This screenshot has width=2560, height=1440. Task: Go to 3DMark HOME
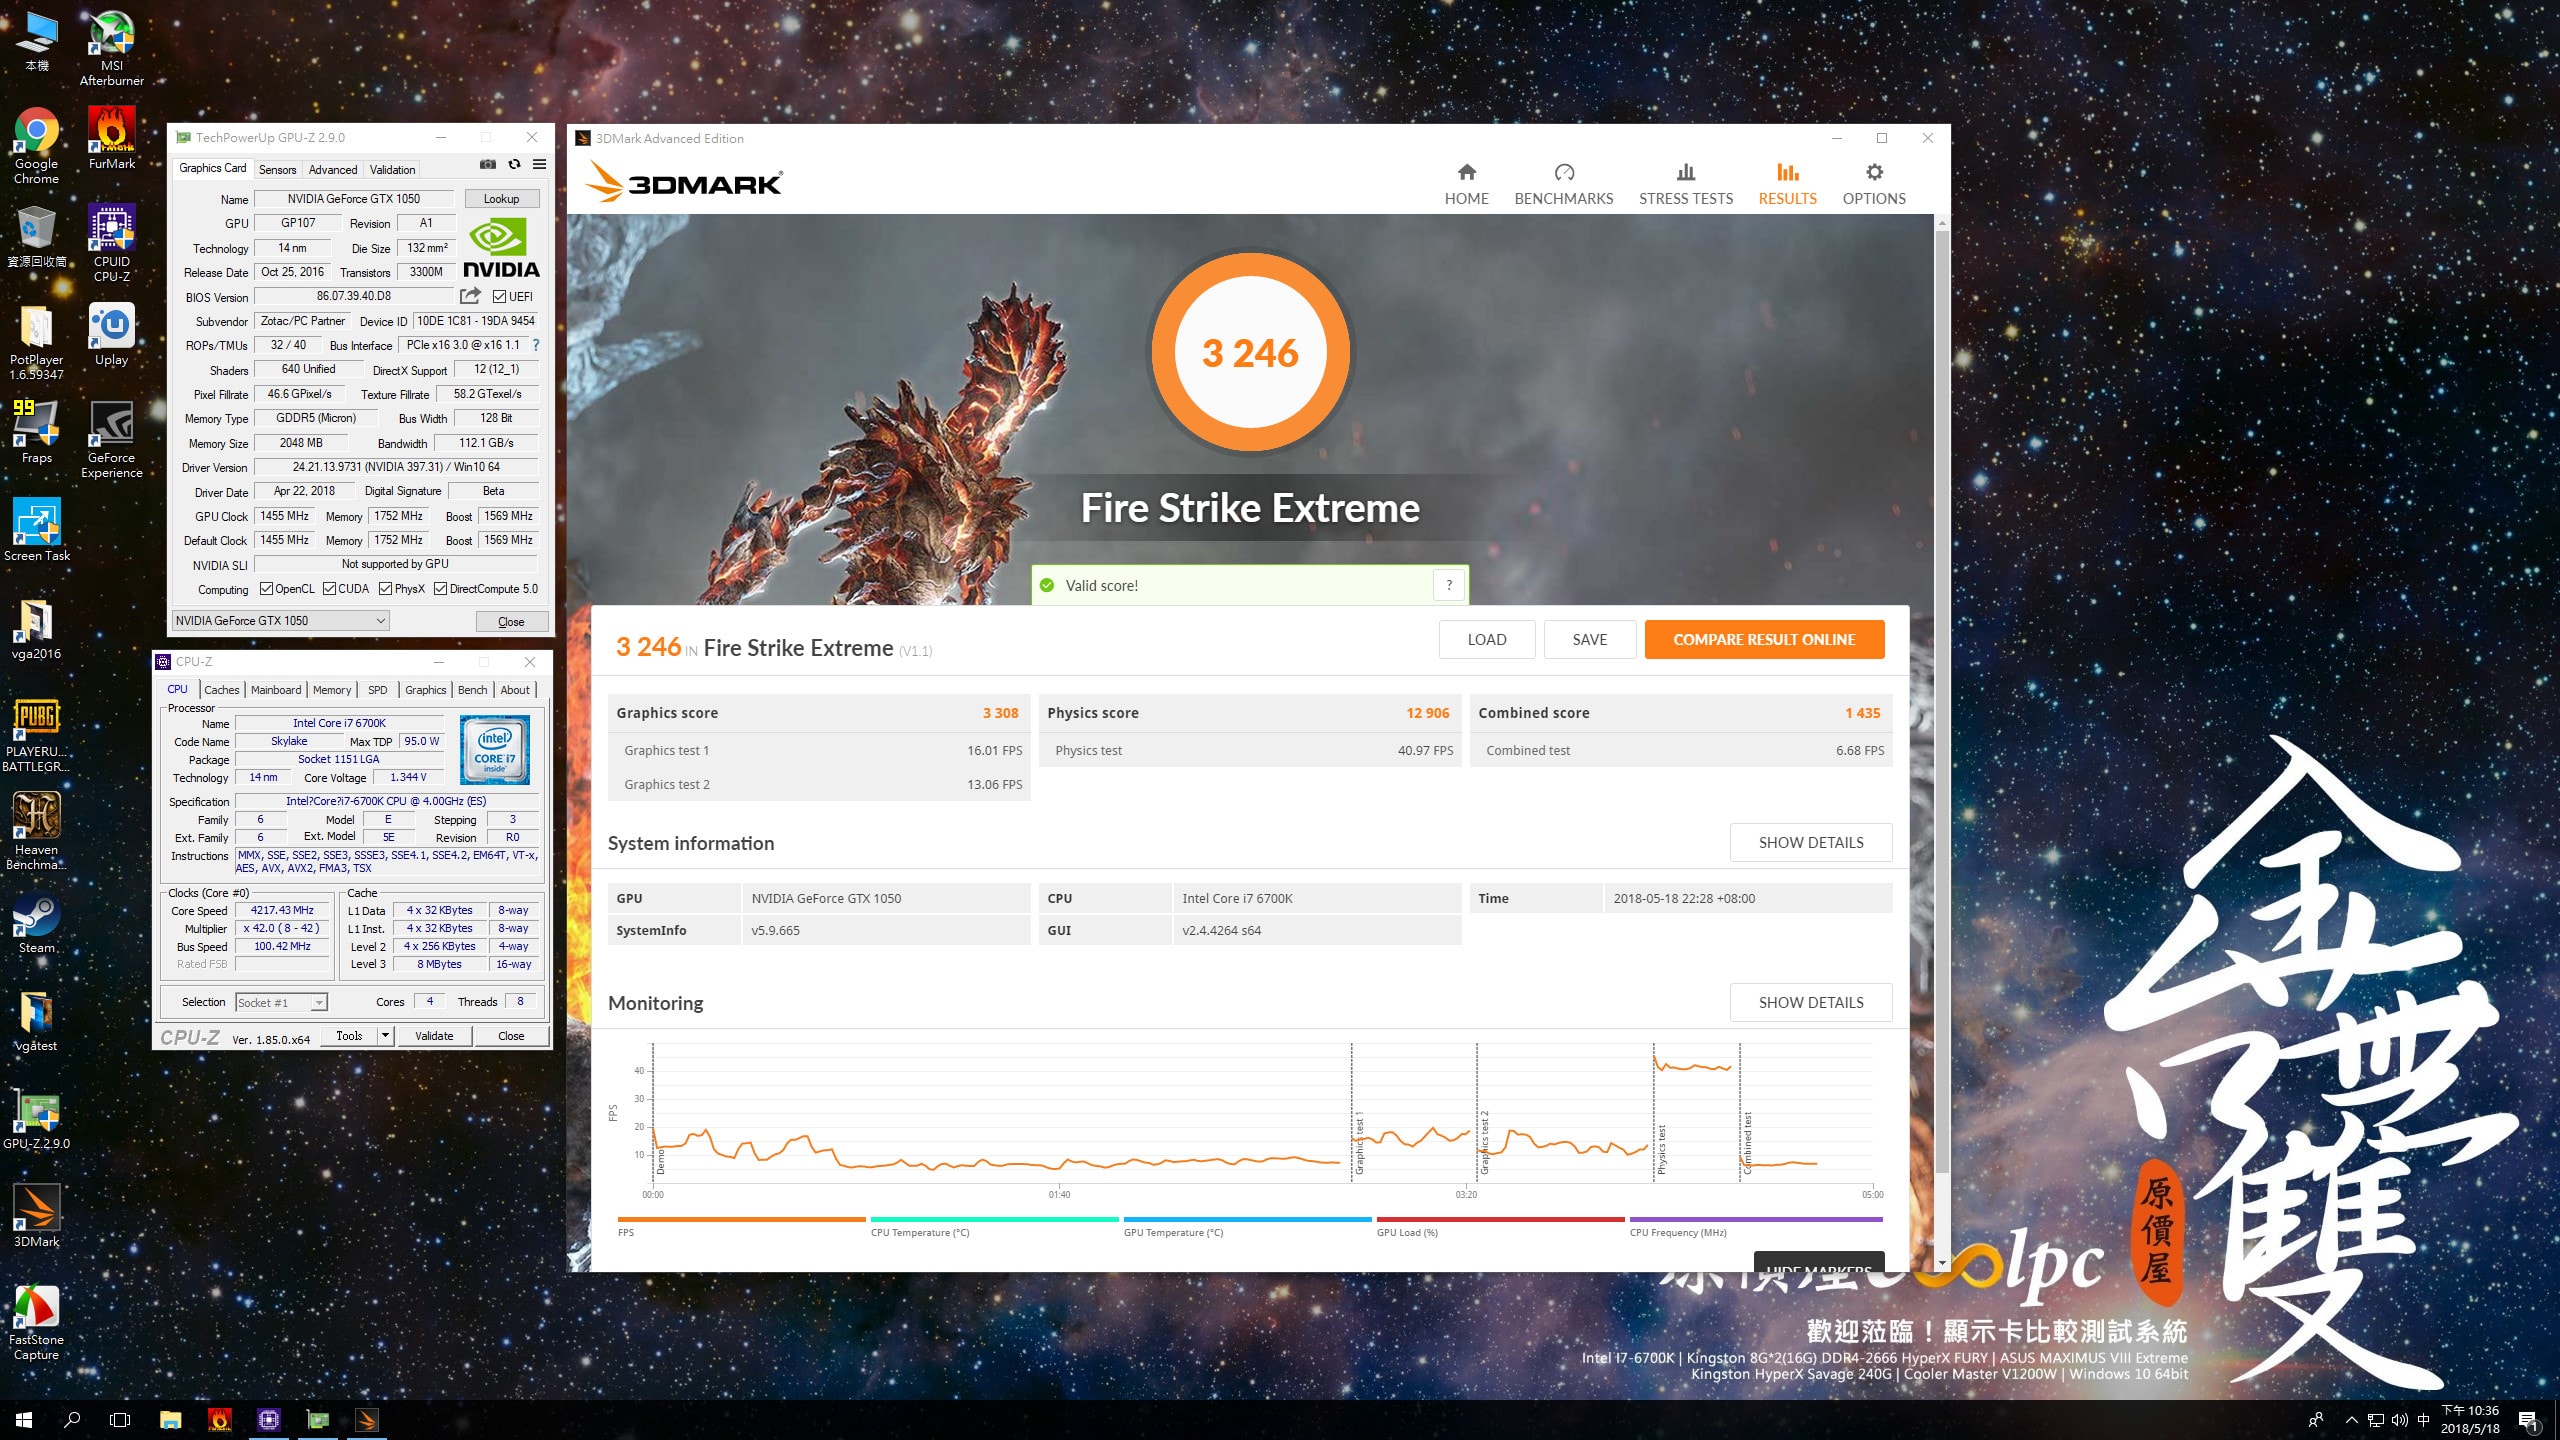[x=1466, y=185]
